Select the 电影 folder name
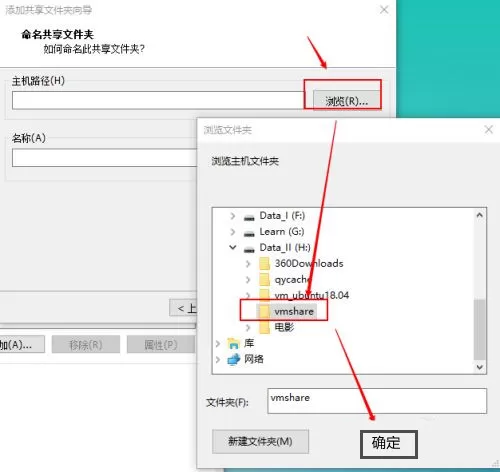The width and height of the screenshot is (500, 472). click(284, 327)
